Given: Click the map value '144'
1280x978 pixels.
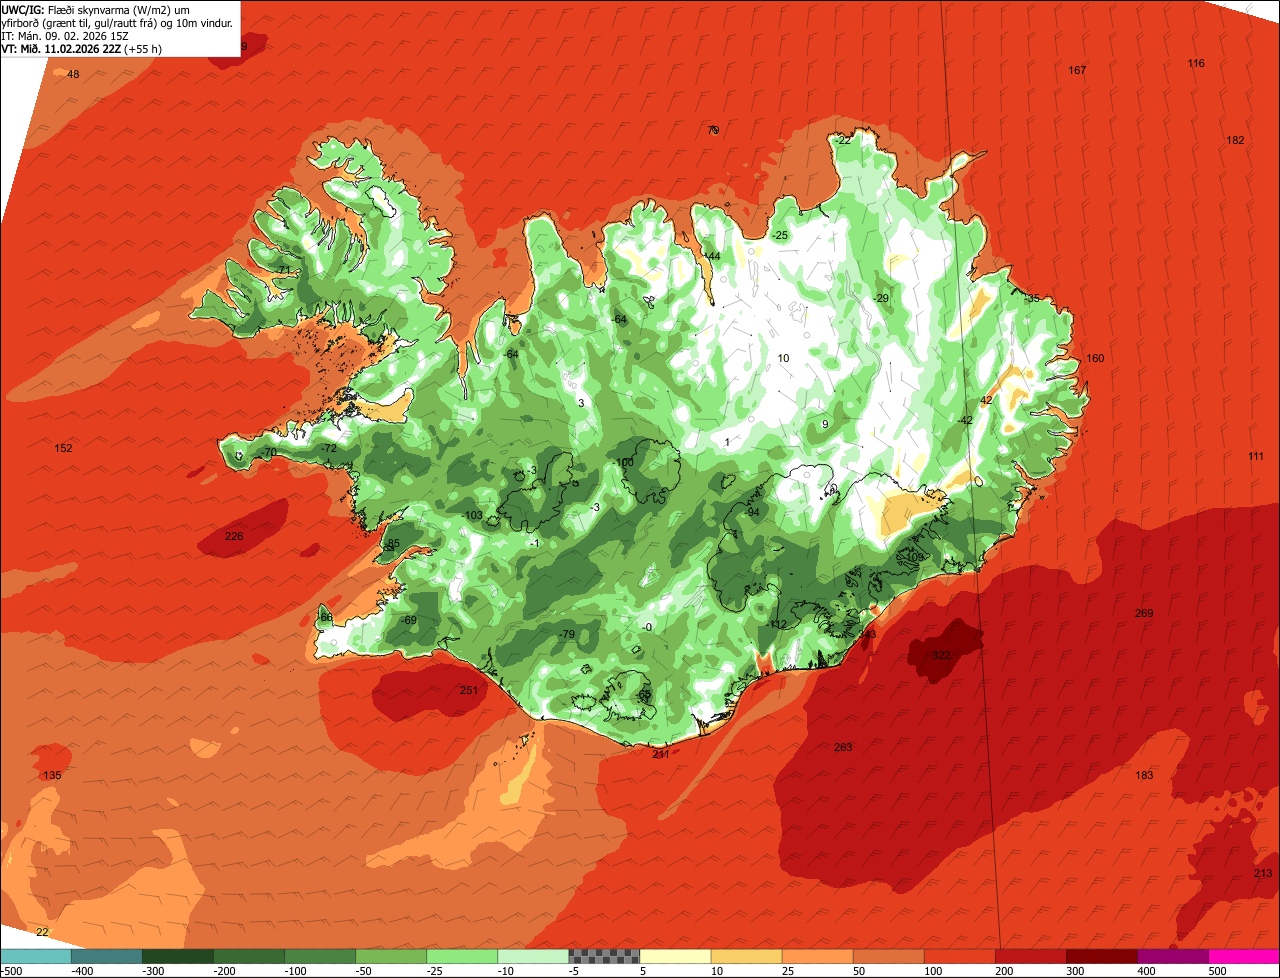Looking at the screenshot, I should (711, 257).
